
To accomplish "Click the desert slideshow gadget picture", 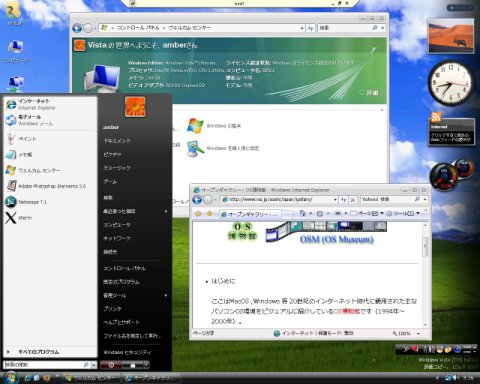I will pos(451,36).
